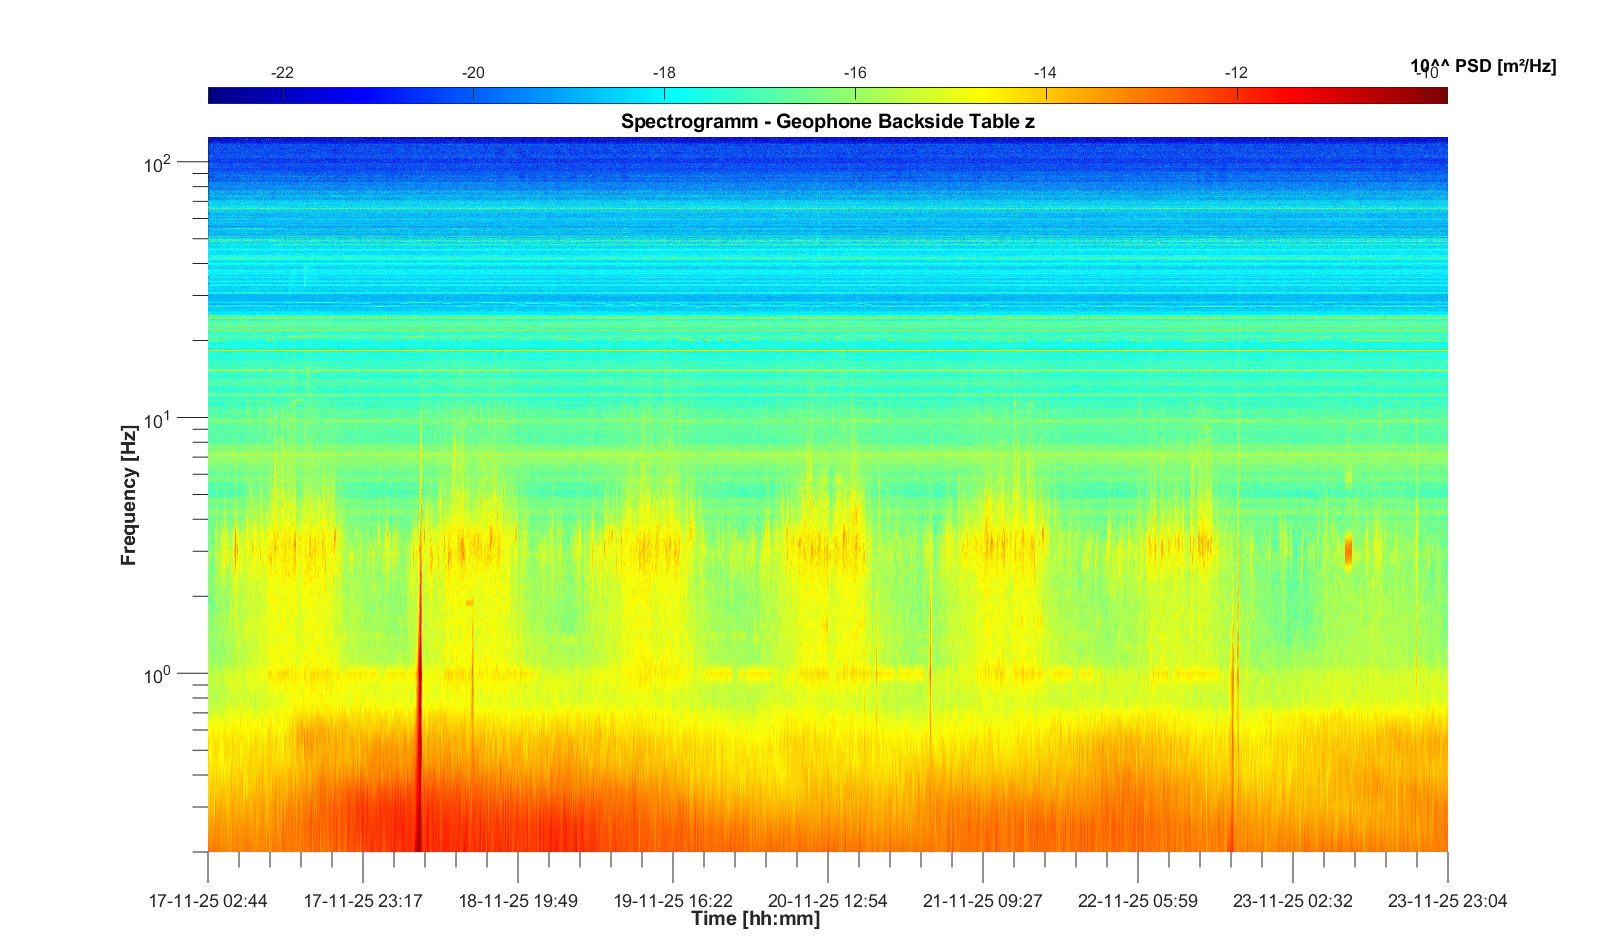Click the -14 colorbar tick label

coord(1045,73)
